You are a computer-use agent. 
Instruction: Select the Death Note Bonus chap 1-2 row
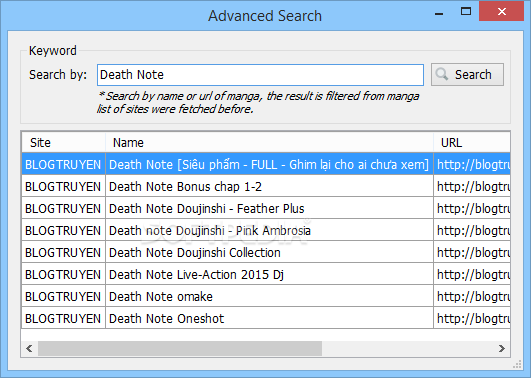(266, 186)
